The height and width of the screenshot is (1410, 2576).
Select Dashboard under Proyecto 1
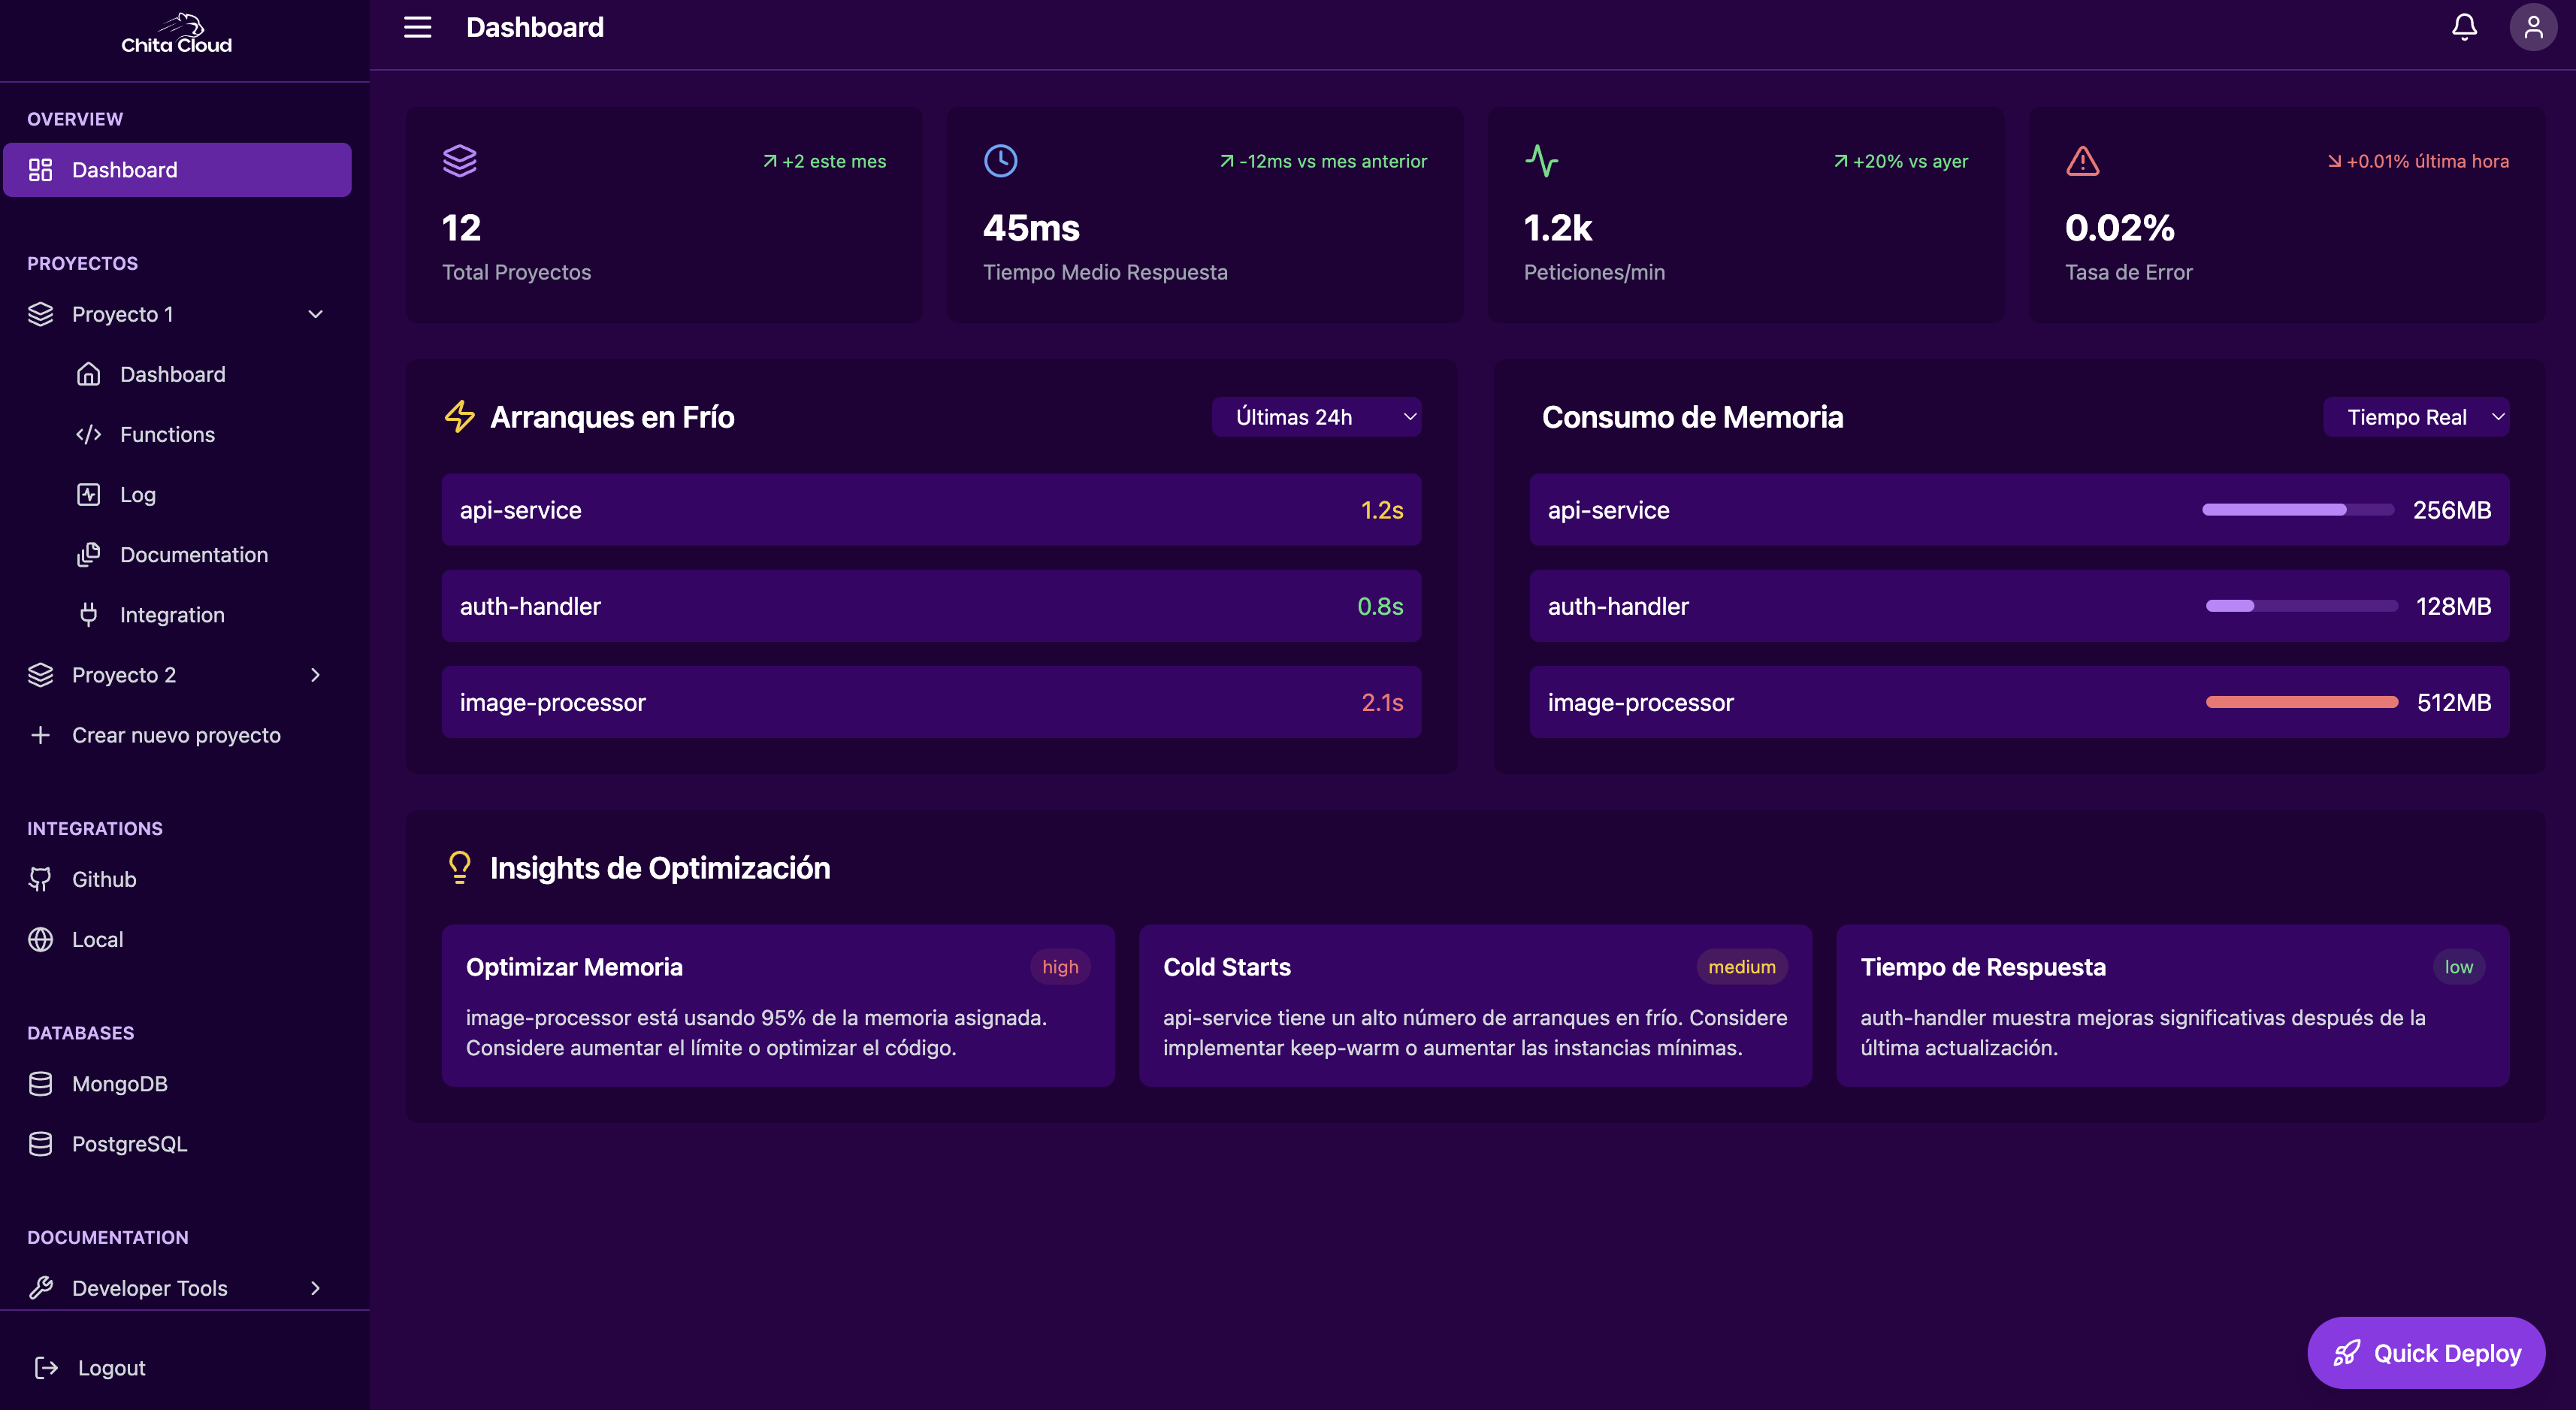(172, 374)
